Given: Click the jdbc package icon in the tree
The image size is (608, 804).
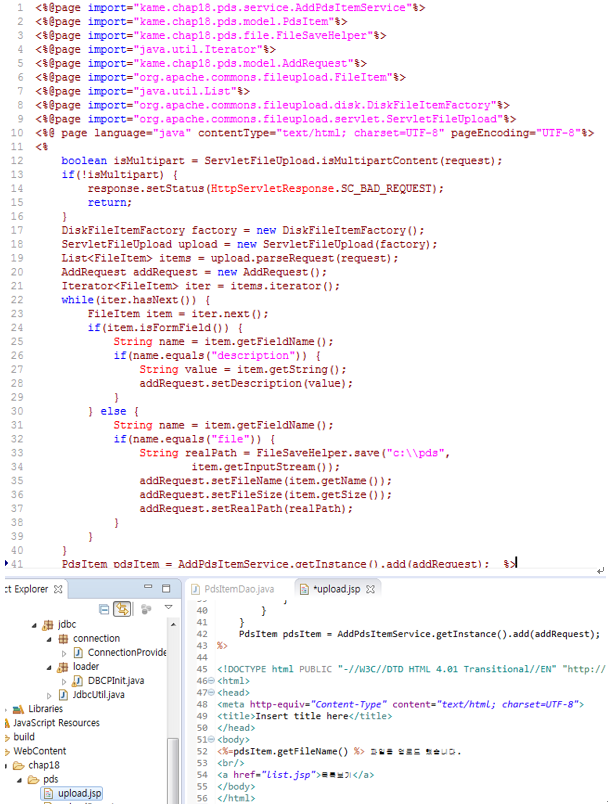Looking at the screenshot, I should tap(48, 625).
